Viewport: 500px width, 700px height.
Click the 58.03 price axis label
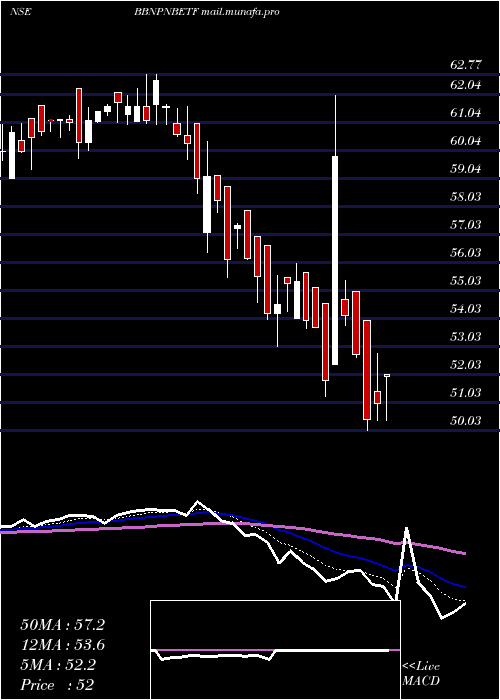pyautogui.click(x=466, y=196)
